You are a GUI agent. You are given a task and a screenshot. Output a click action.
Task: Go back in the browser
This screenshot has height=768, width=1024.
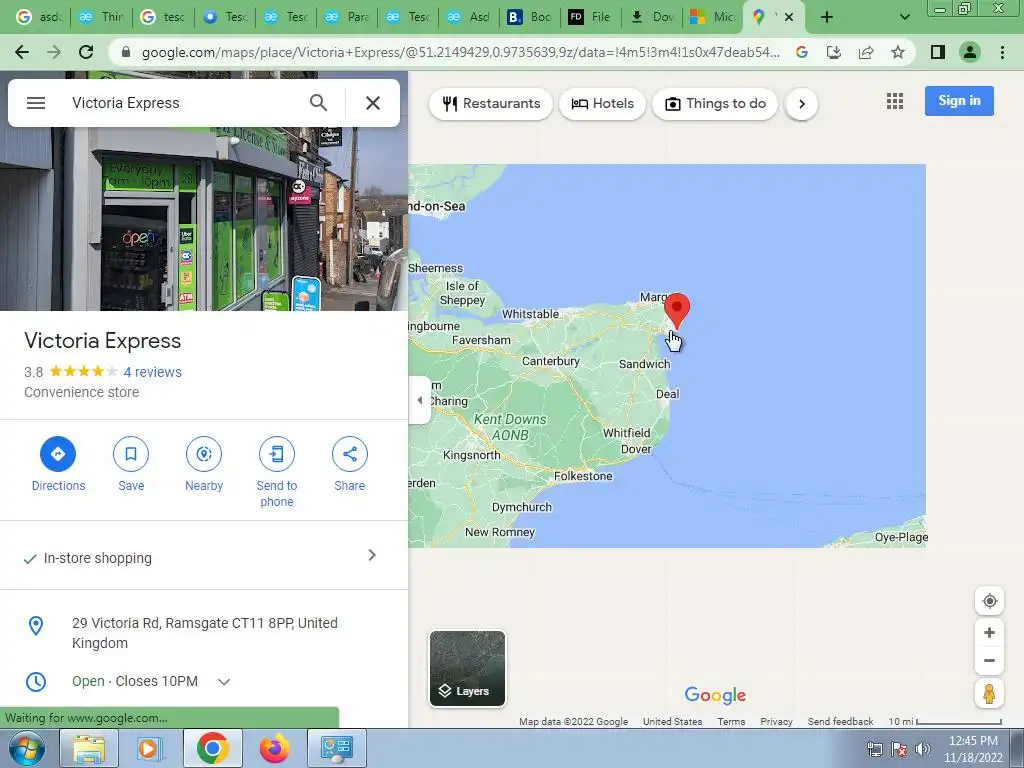(22, 52)
